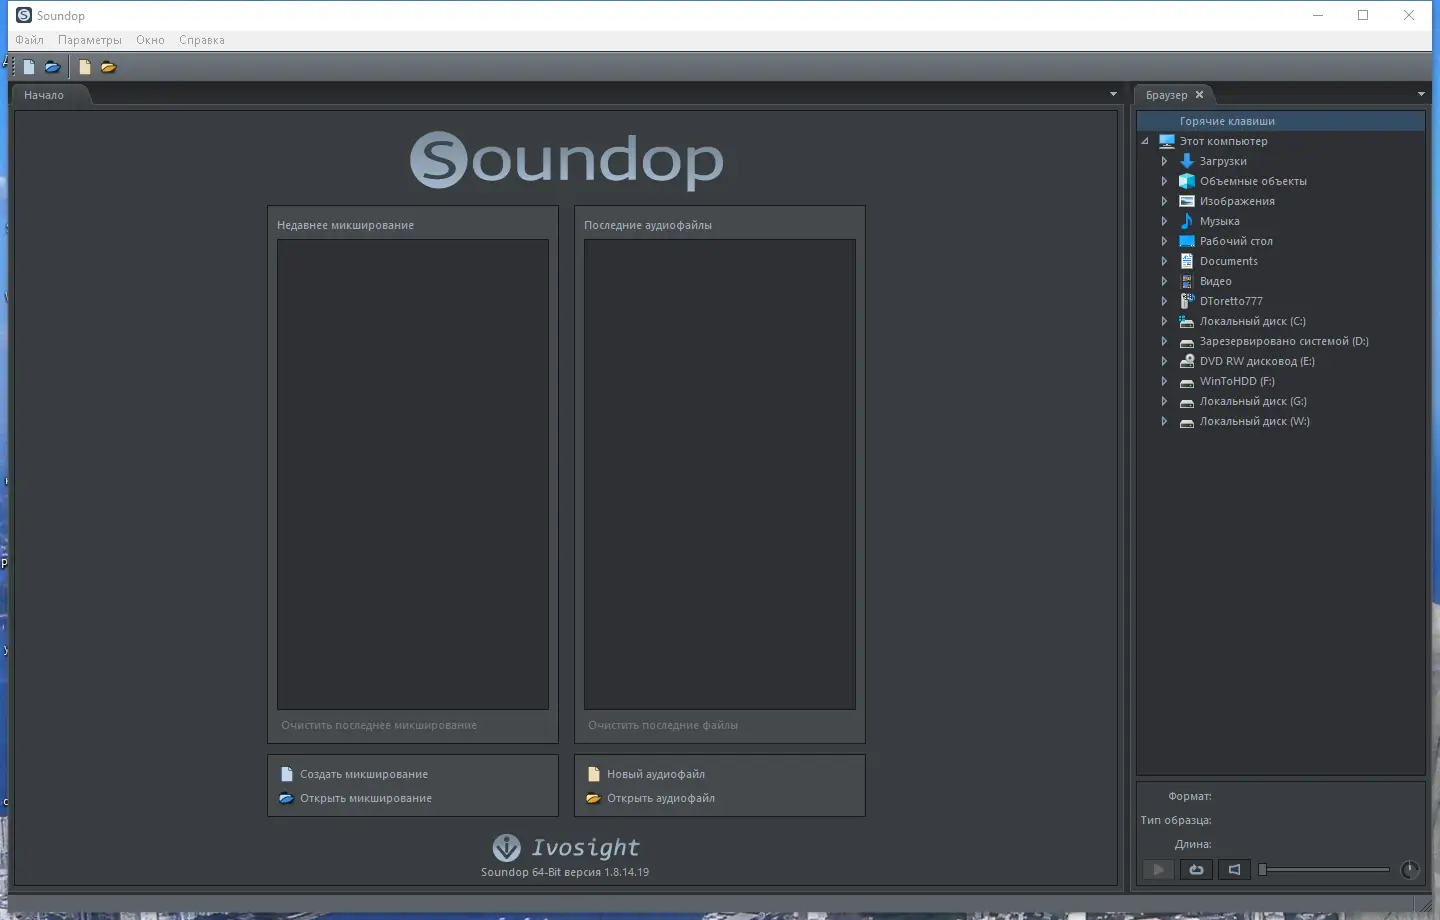
Task: Expand the Локальный диск (C:) node
Action: click(x=1164, y=321)
